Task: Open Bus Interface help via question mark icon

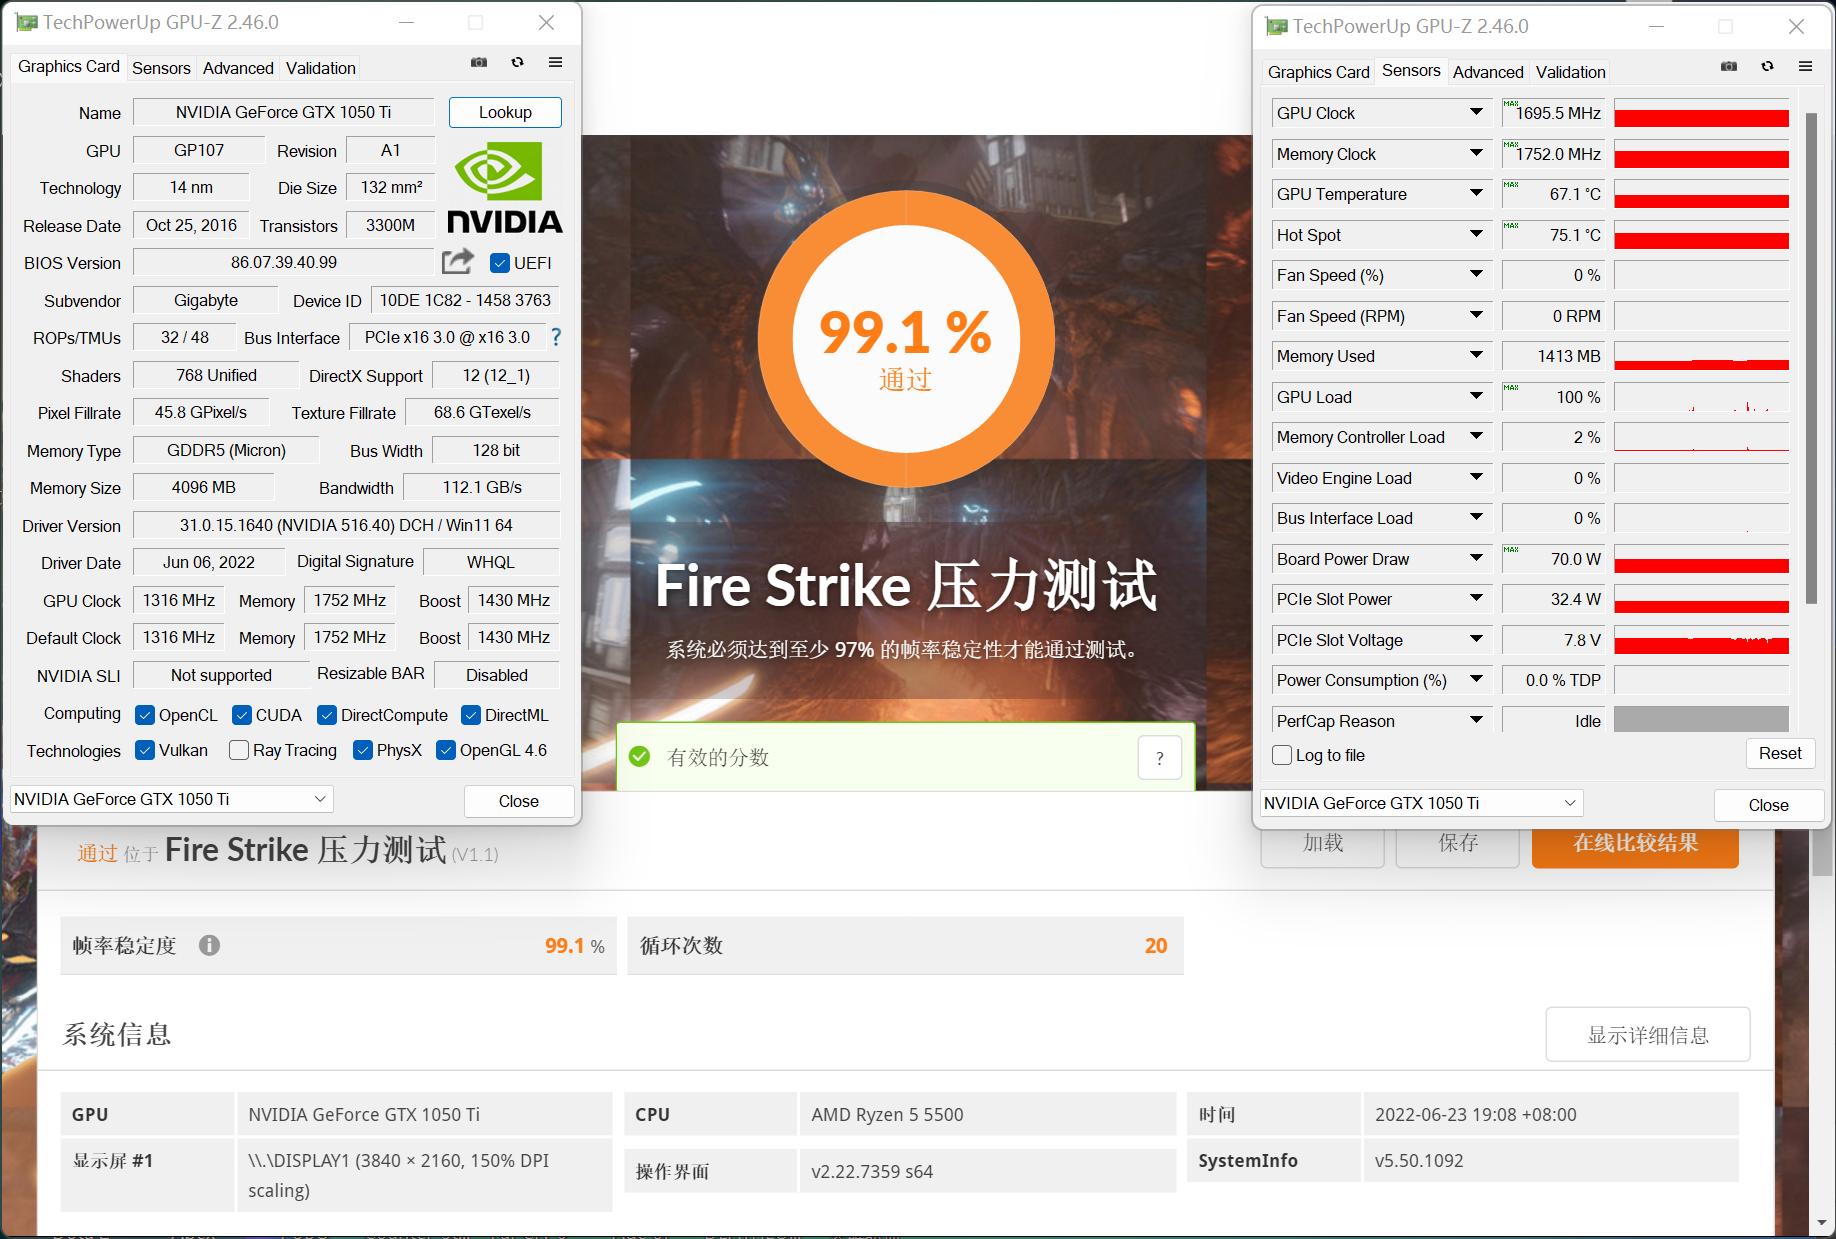Action: tap(556, 337)
